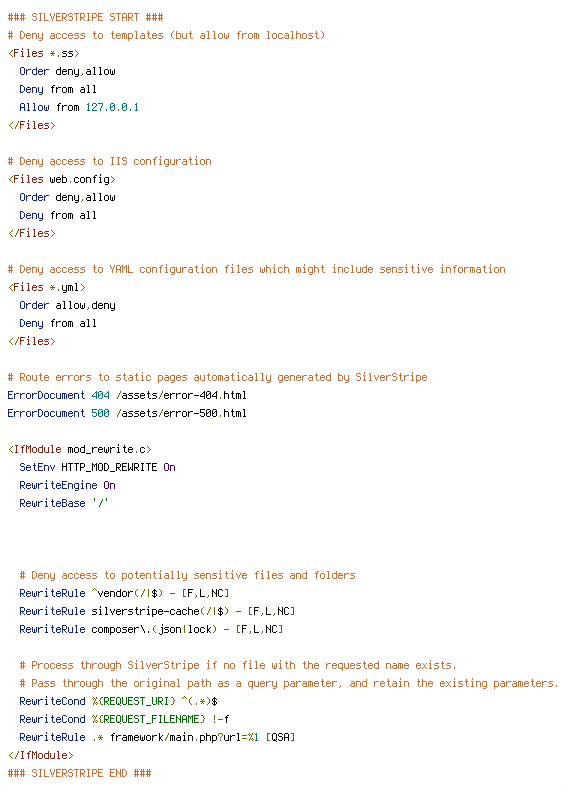This screenshot has height=790, width=568.
Task: Click framework/main.php?url=%1 in the RewriteRule
Action: 184,737
